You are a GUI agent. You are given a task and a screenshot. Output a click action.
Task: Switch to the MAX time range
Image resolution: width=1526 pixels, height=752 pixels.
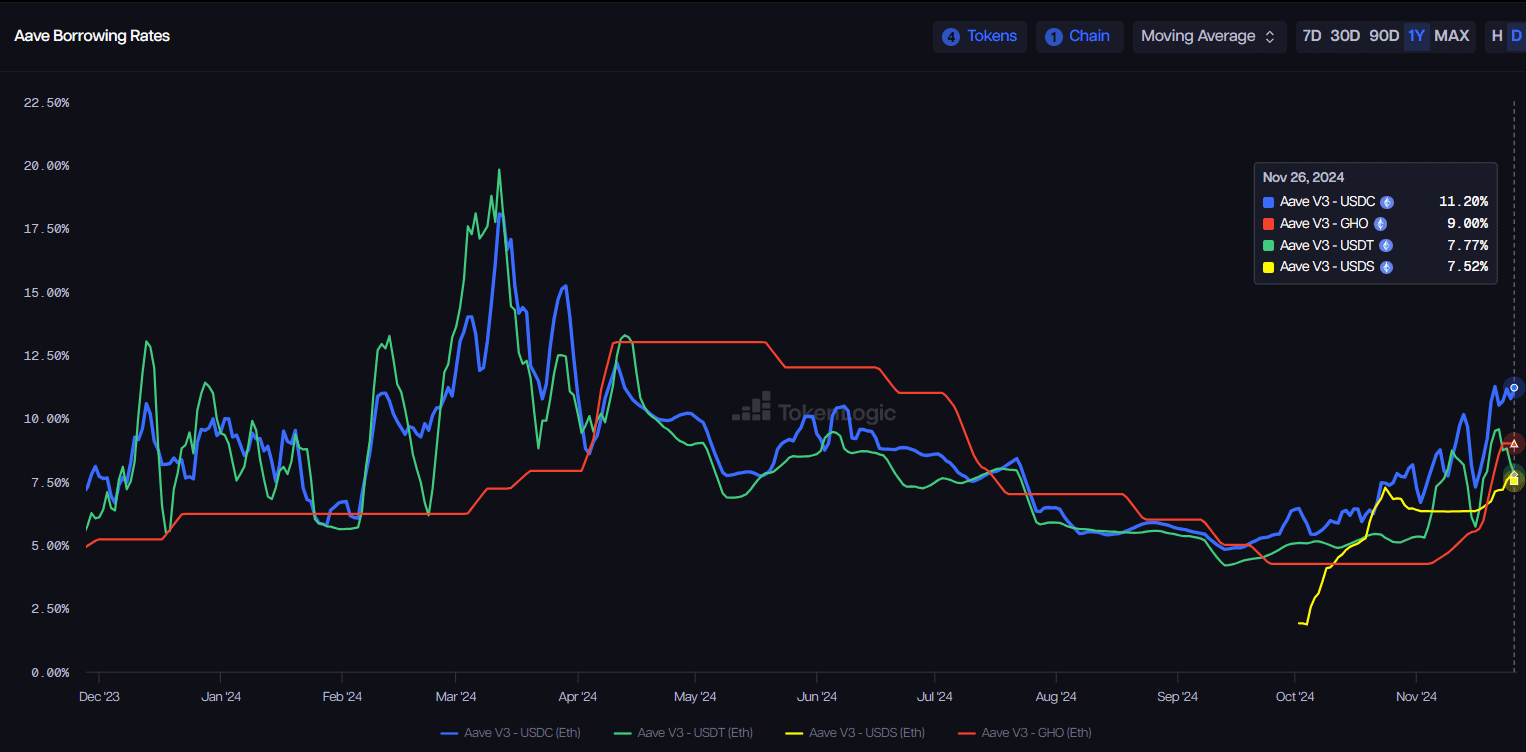pos(1451,36)
